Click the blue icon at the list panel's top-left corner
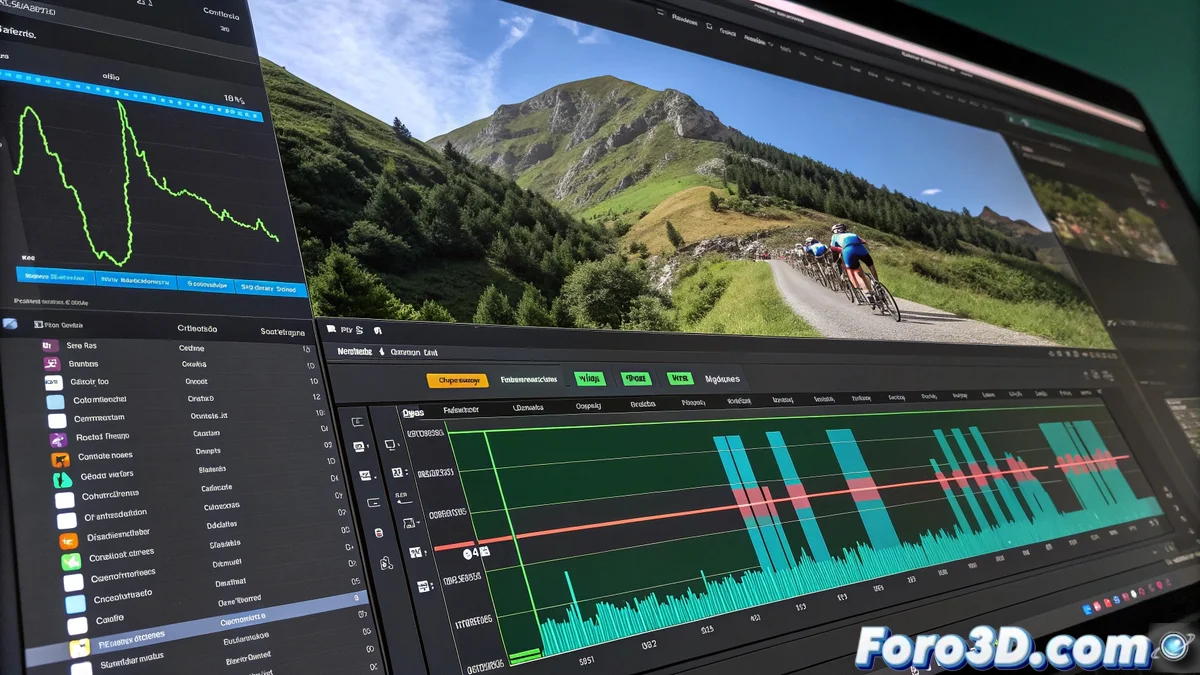 (10, 324)
